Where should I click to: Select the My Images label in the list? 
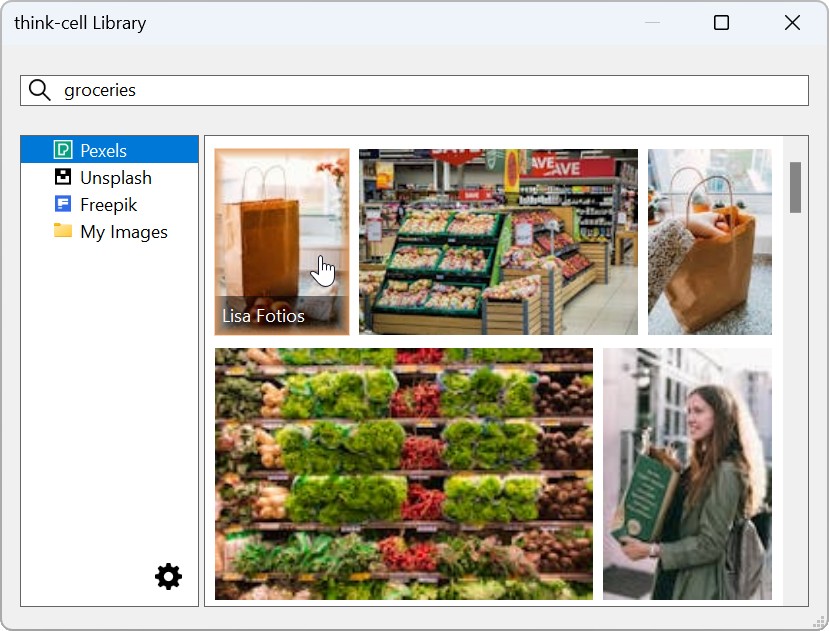(124, 232)
